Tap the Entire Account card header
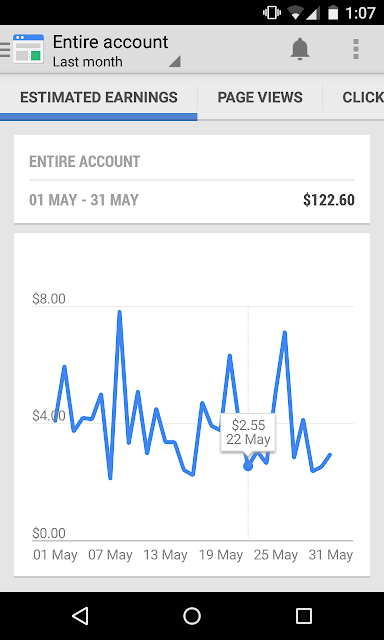This screenshot has width=384, height=640. 84,162
